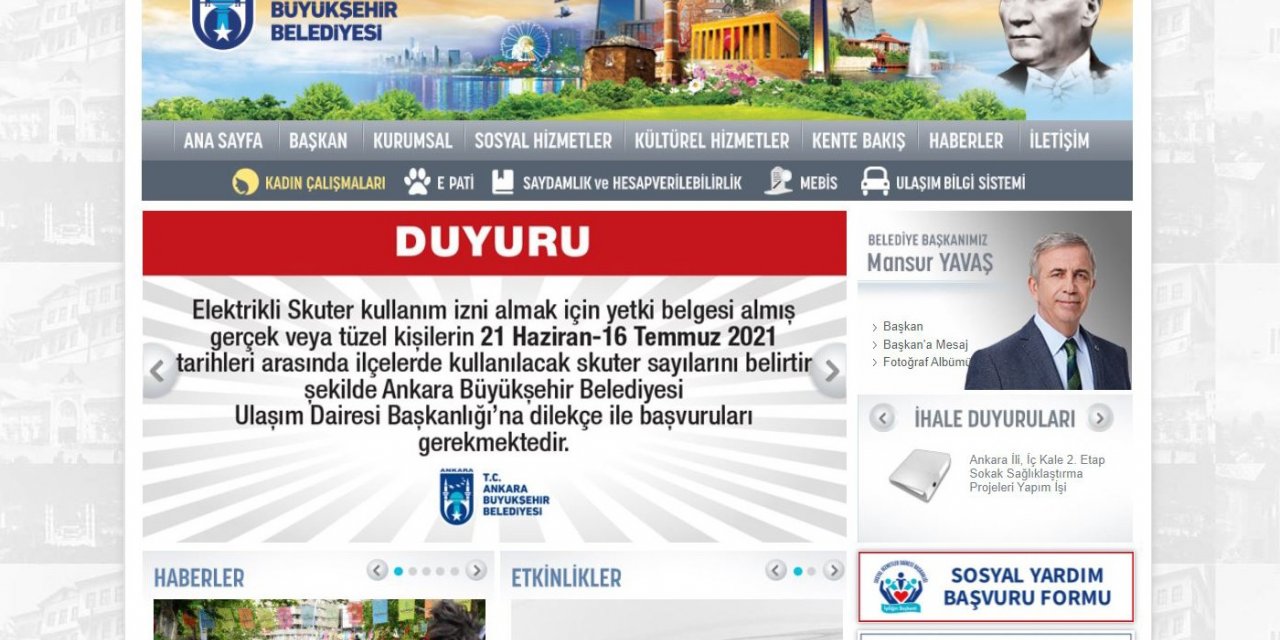Open İLETİŞİM menu item
Viewport: 1280px width, 640px height.
click(1059, 141)
